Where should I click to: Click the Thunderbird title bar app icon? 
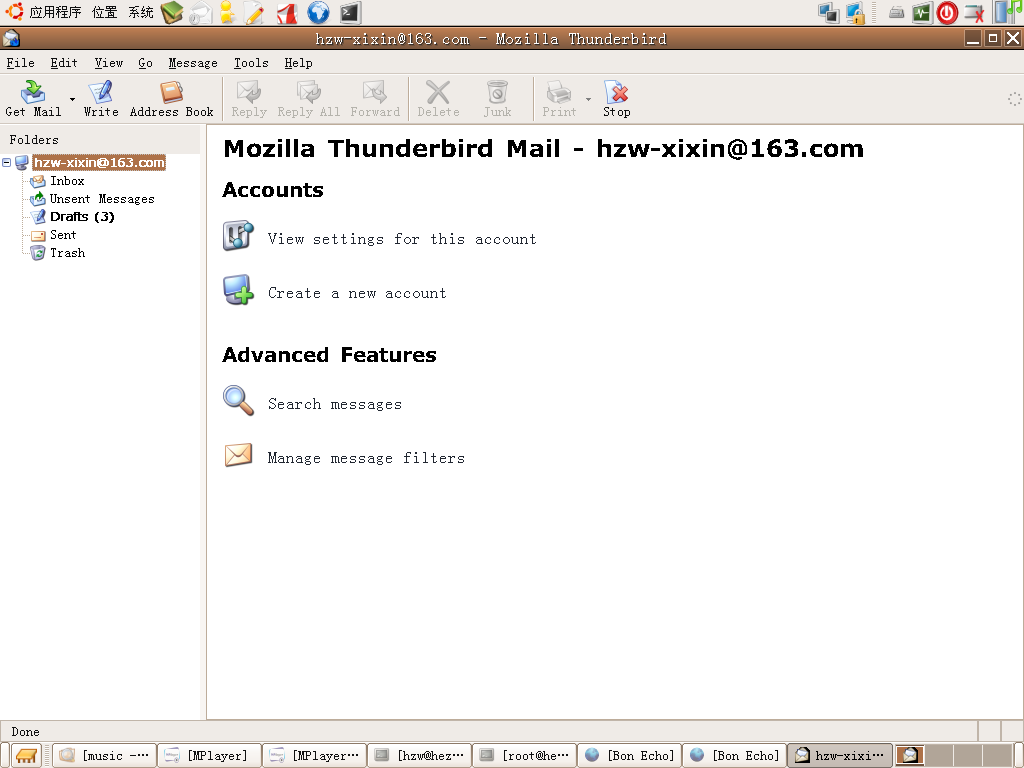pos(11,39)
